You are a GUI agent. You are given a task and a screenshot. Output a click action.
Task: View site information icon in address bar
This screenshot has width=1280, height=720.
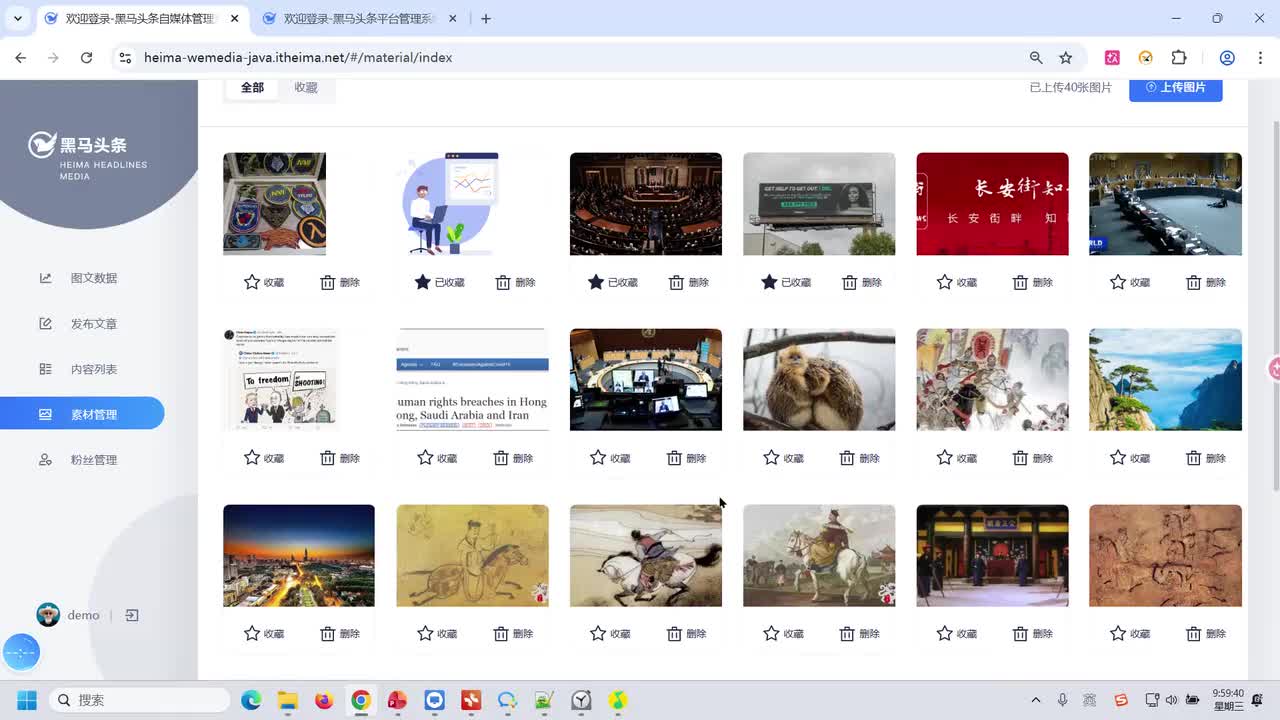point(125,58)
